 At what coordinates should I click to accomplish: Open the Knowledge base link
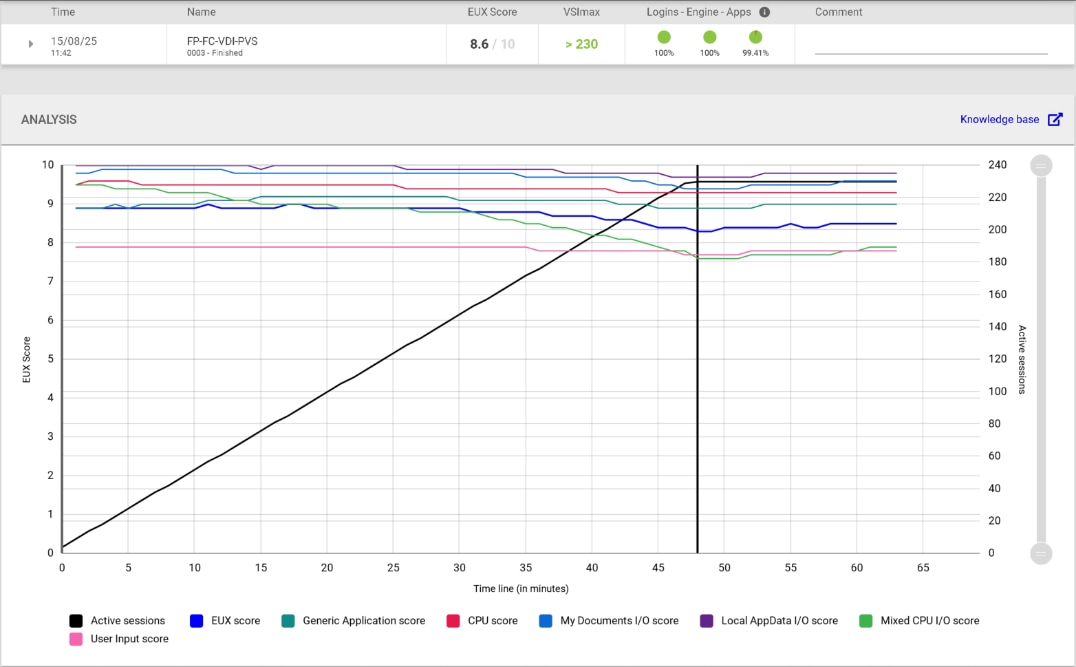(x=999, y=119)
